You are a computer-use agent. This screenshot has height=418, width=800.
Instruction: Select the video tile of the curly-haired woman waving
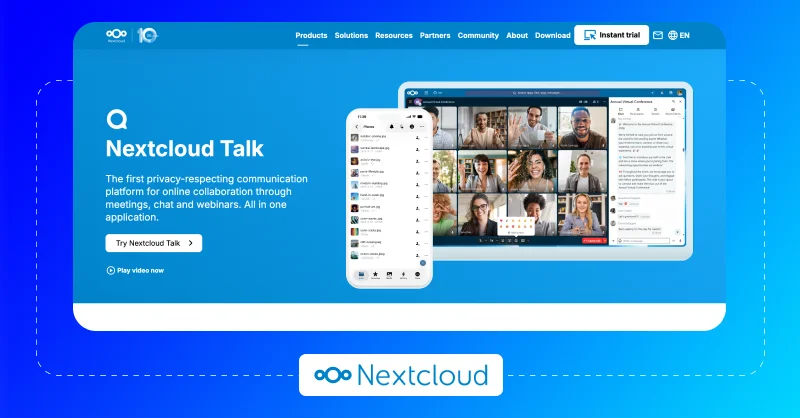(532, 171)
